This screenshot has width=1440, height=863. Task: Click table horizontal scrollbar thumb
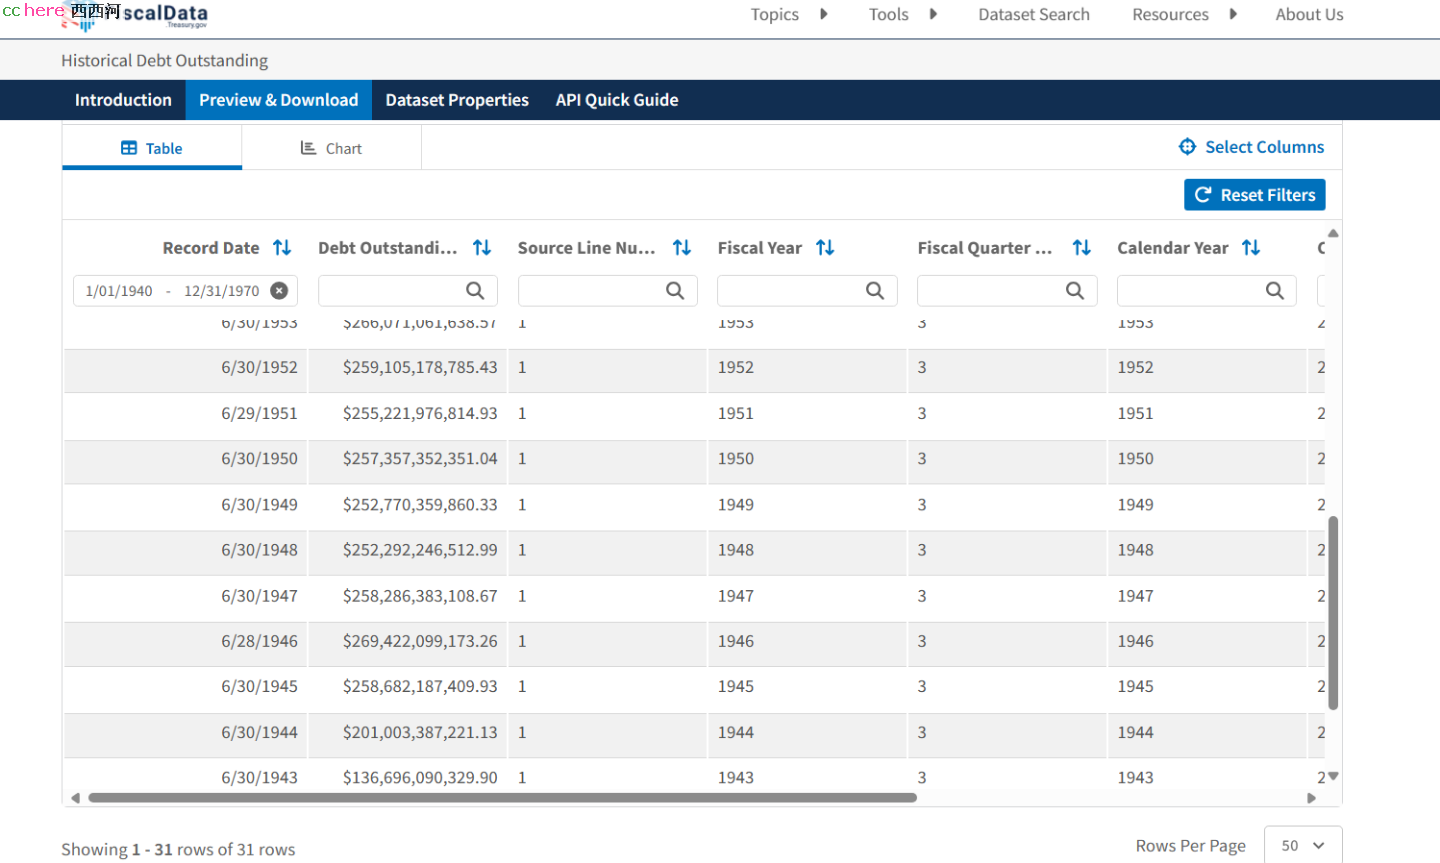(x=502, y=798)
